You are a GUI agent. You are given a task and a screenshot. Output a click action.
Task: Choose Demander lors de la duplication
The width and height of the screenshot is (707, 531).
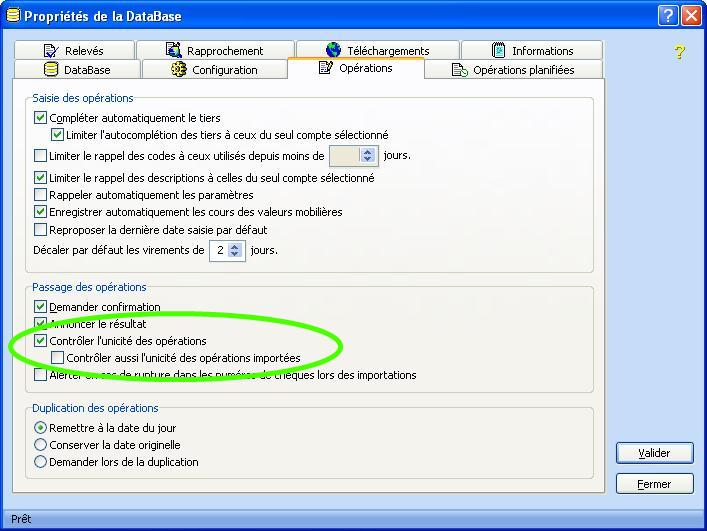coord(41,462)
